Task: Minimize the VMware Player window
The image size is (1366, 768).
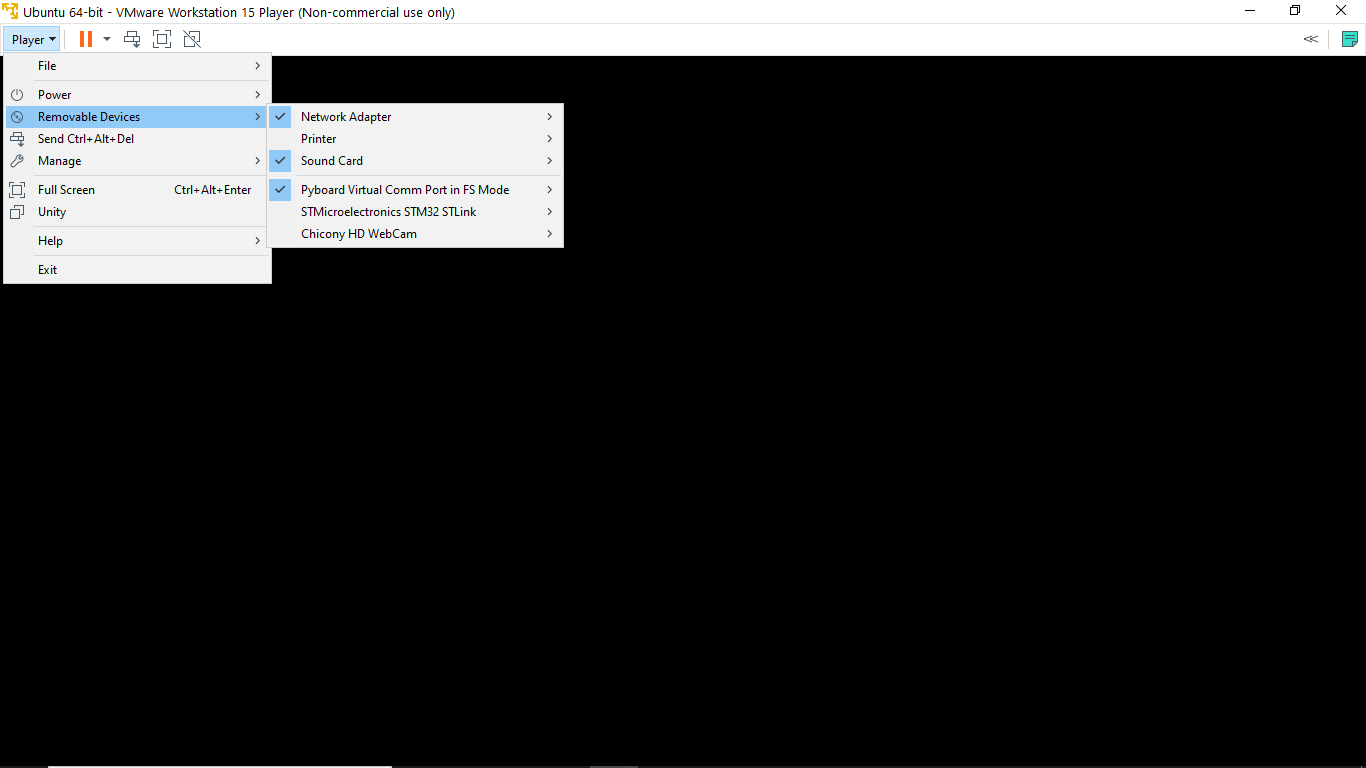Action: click(x=1250, y=11)
